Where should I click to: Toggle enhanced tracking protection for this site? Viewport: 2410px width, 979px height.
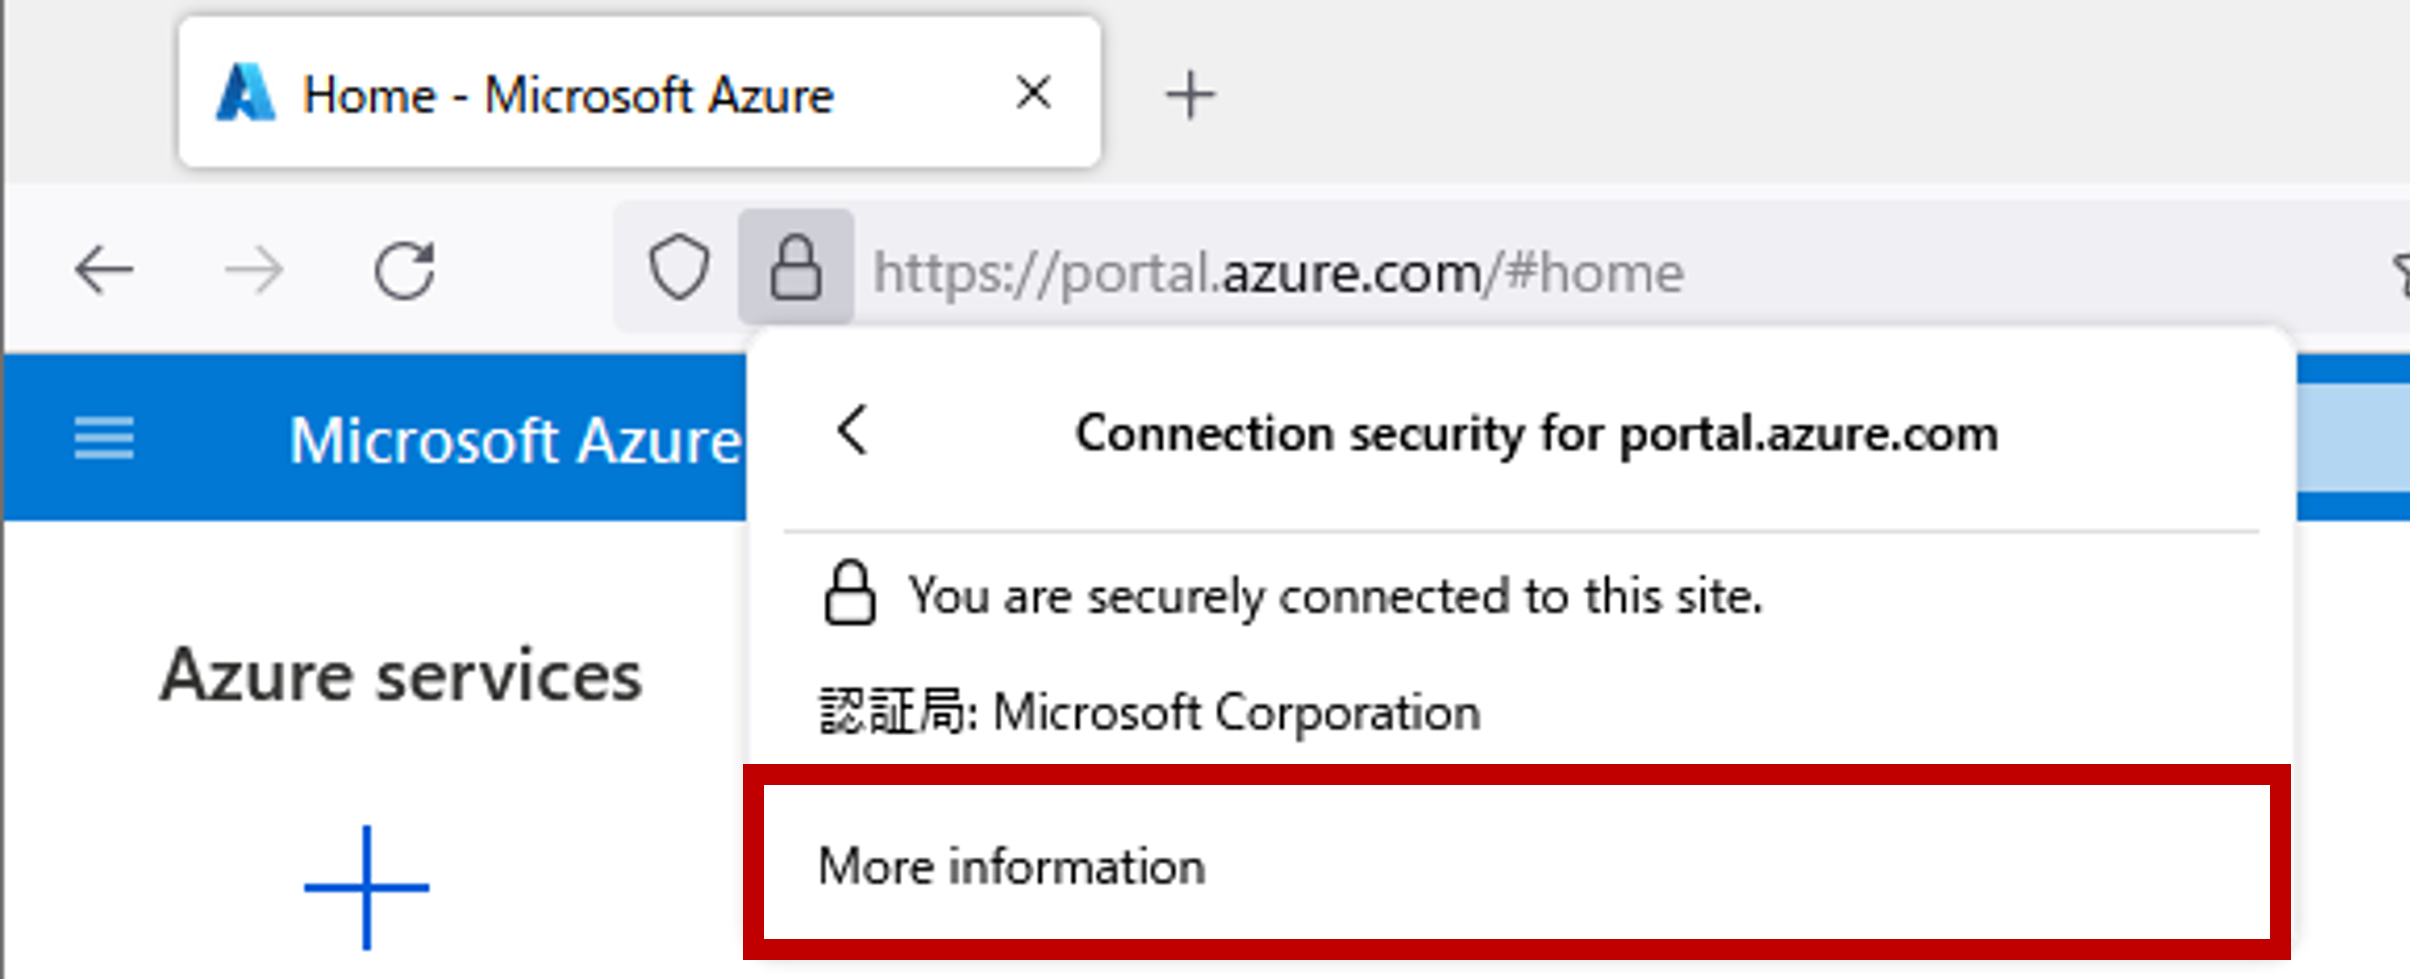pyautogui.click(x=680, y=268)
